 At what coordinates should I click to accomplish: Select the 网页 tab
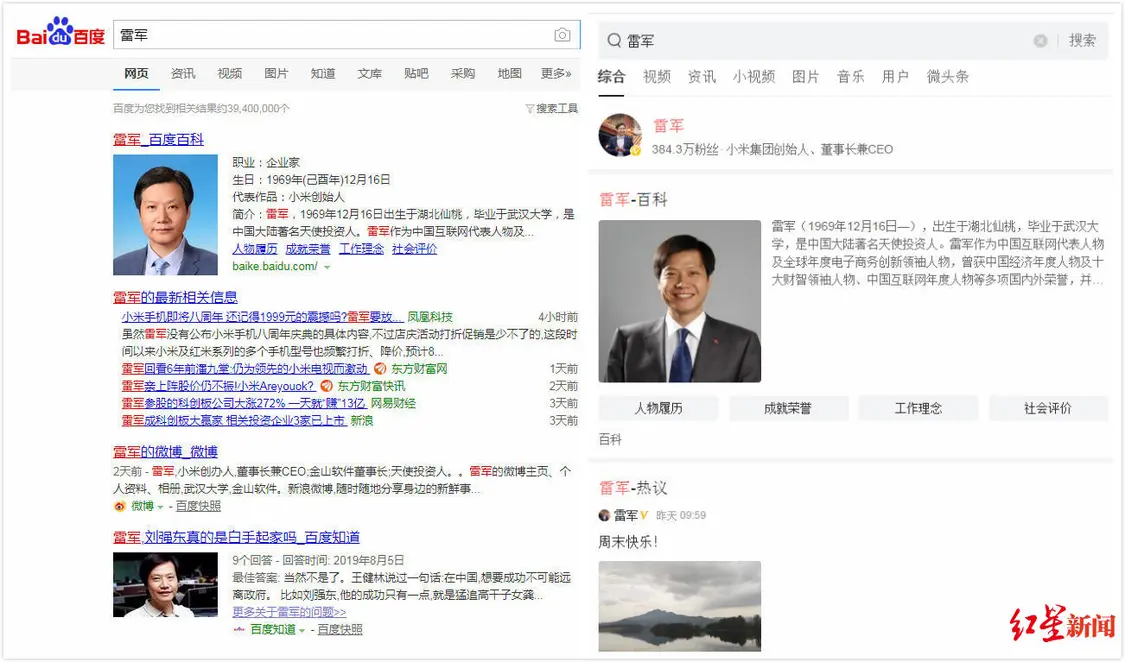tap(136, 73)
